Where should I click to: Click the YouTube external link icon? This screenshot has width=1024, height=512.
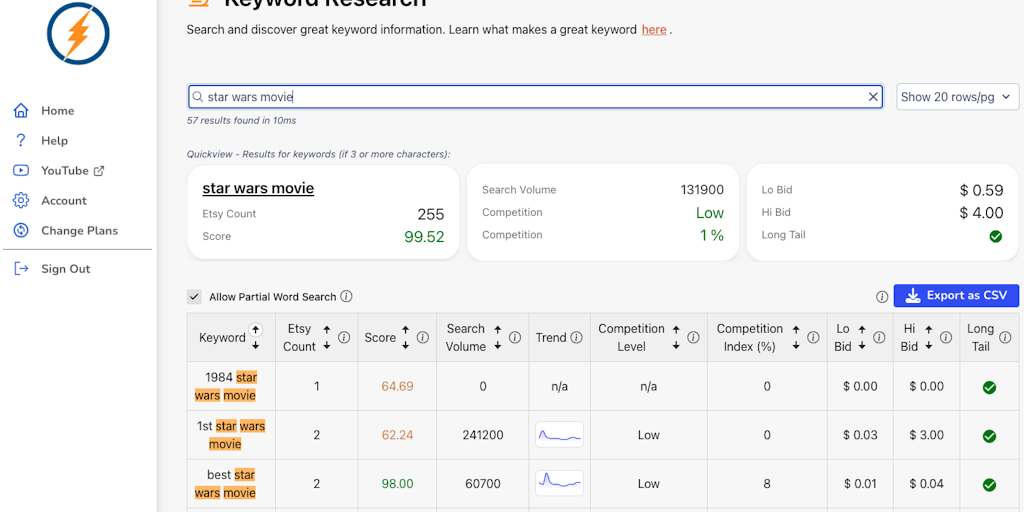[99, 171]
